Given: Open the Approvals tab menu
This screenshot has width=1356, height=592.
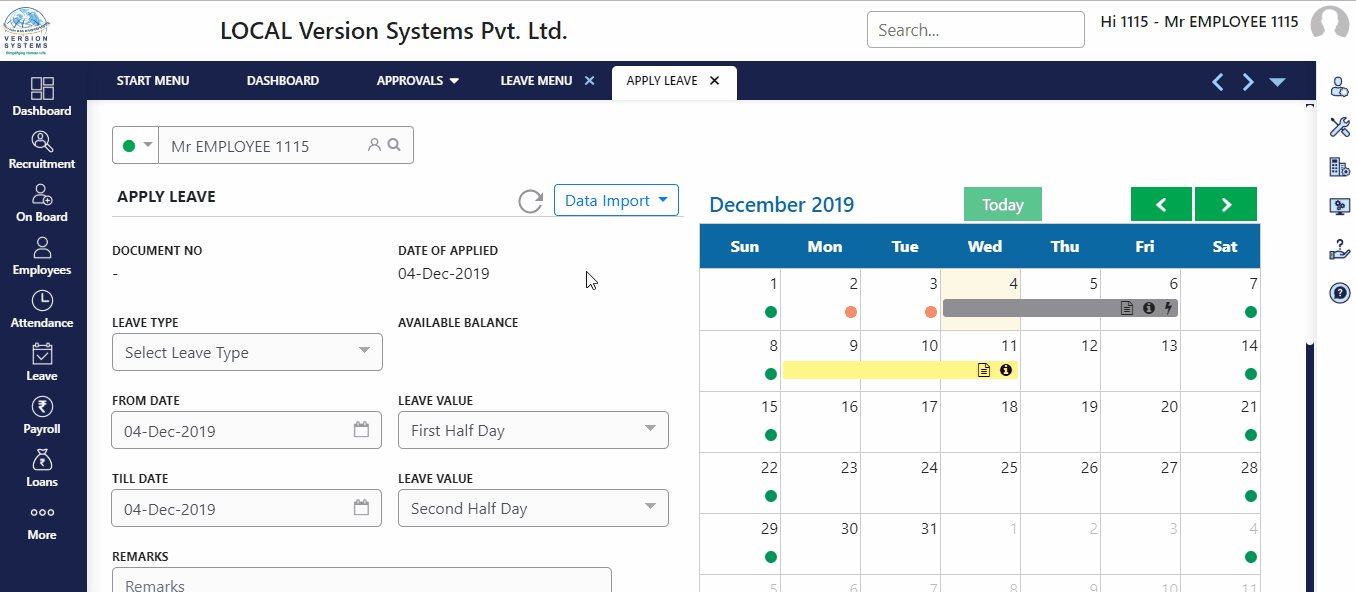Looking at the screenshot, I should [417, 81].
